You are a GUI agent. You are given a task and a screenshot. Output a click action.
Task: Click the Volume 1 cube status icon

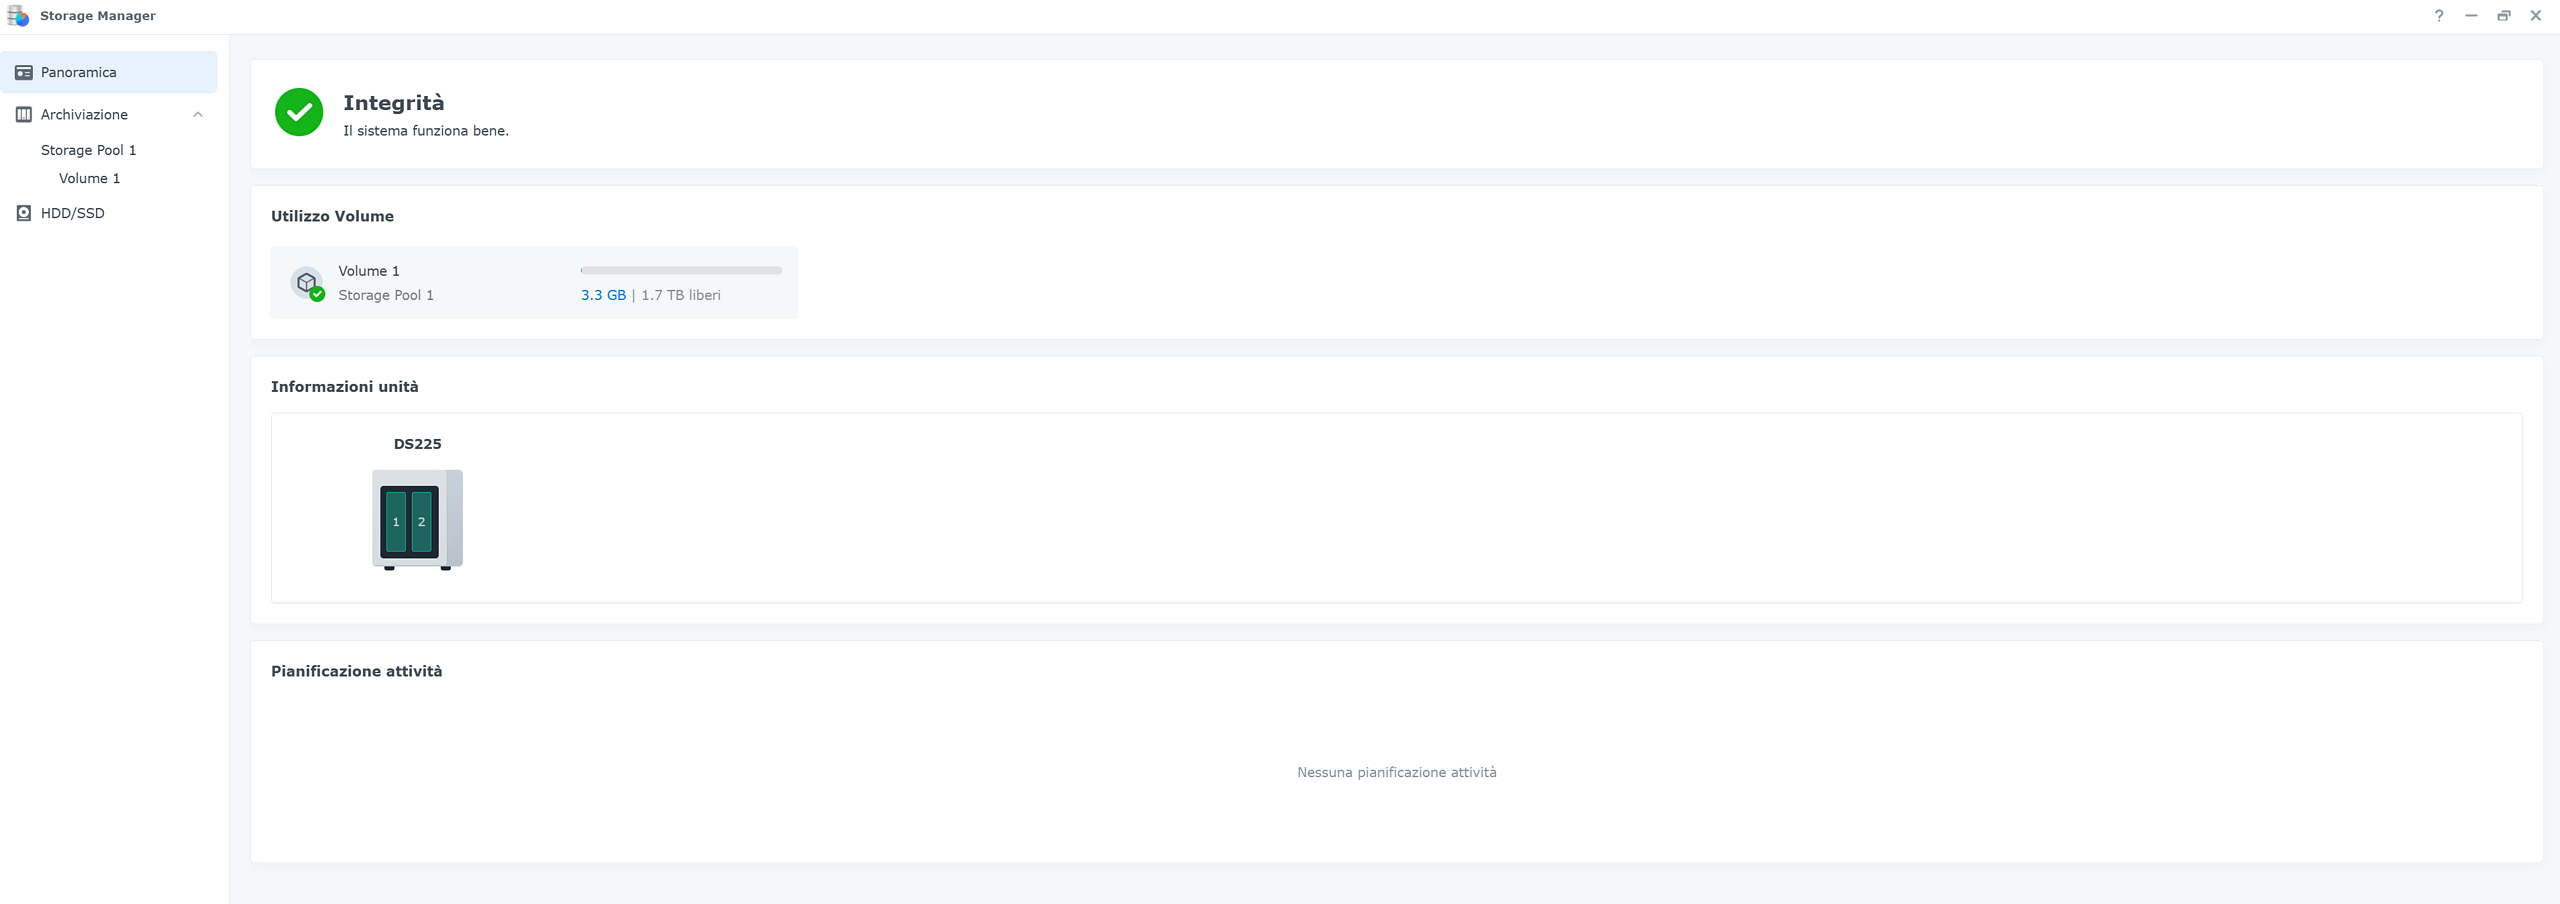(x=307, y=283)
